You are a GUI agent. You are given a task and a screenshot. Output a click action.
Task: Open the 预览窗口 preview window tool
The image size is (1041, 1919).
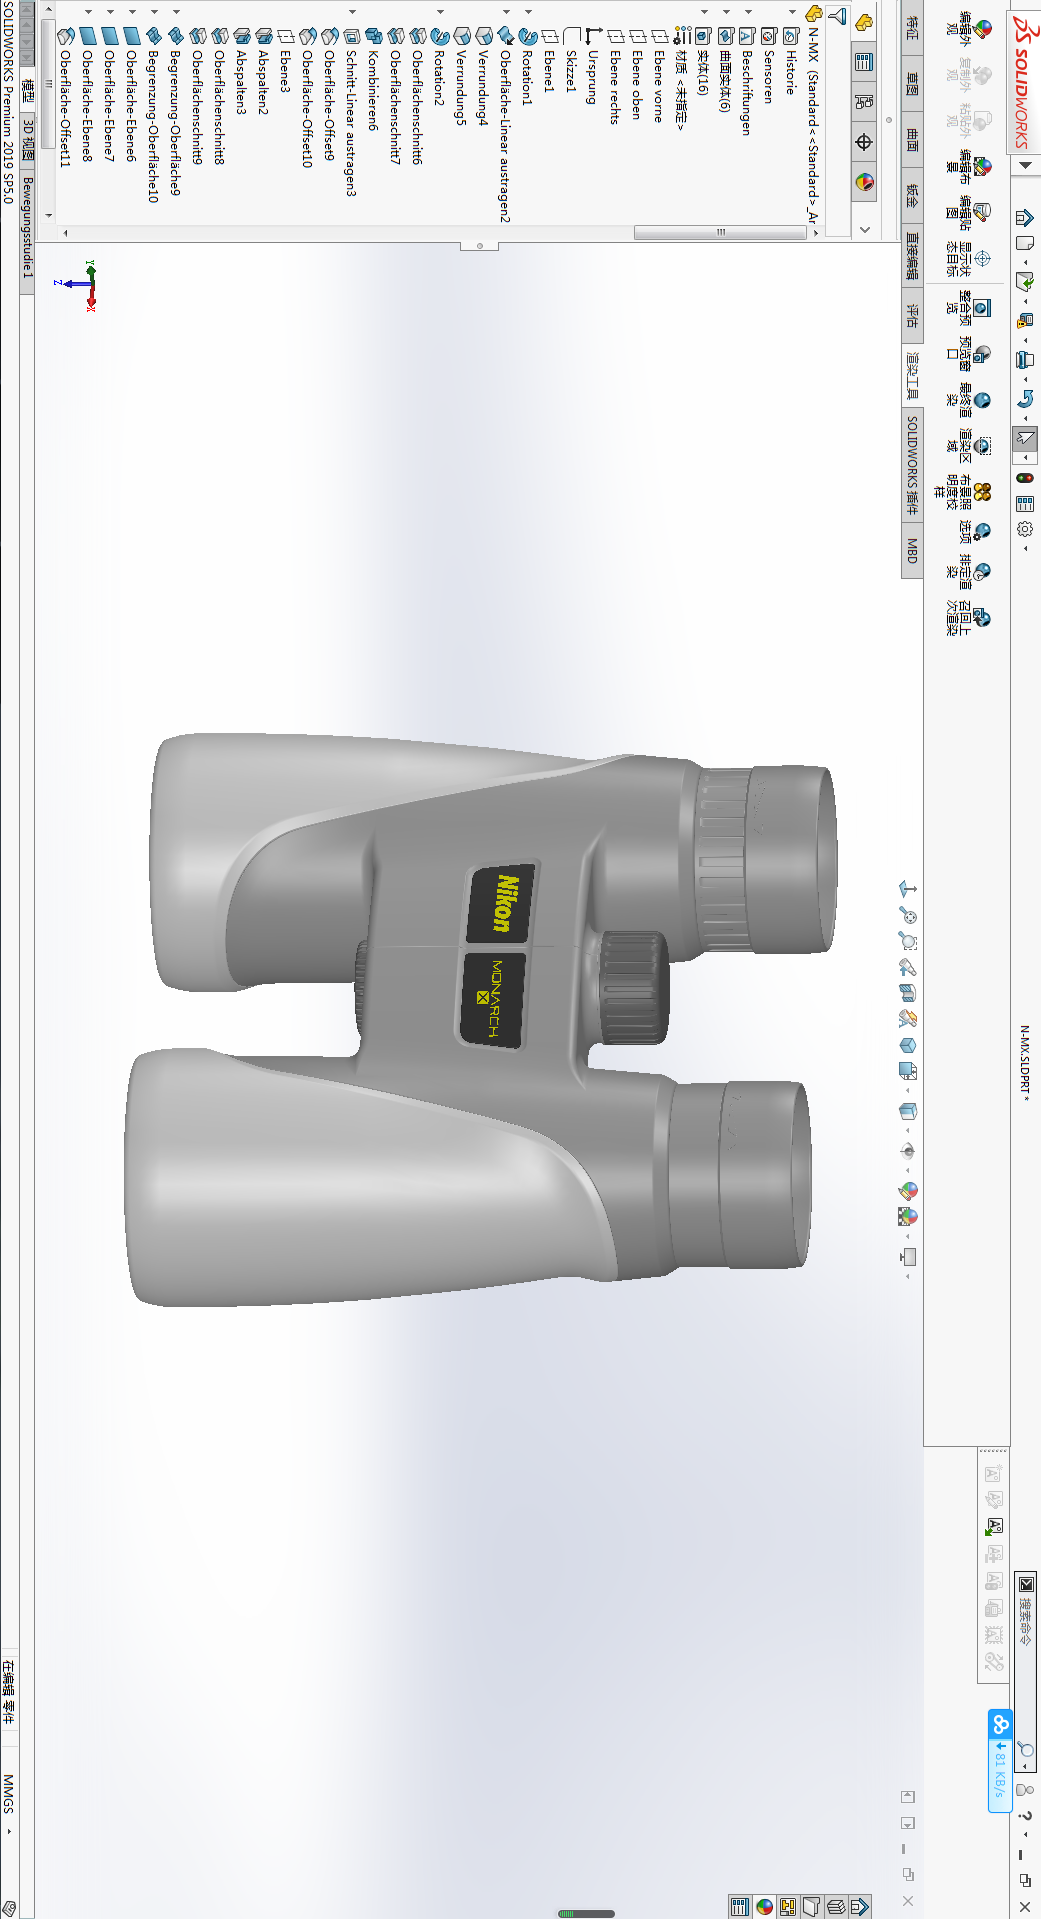point(983,354)
